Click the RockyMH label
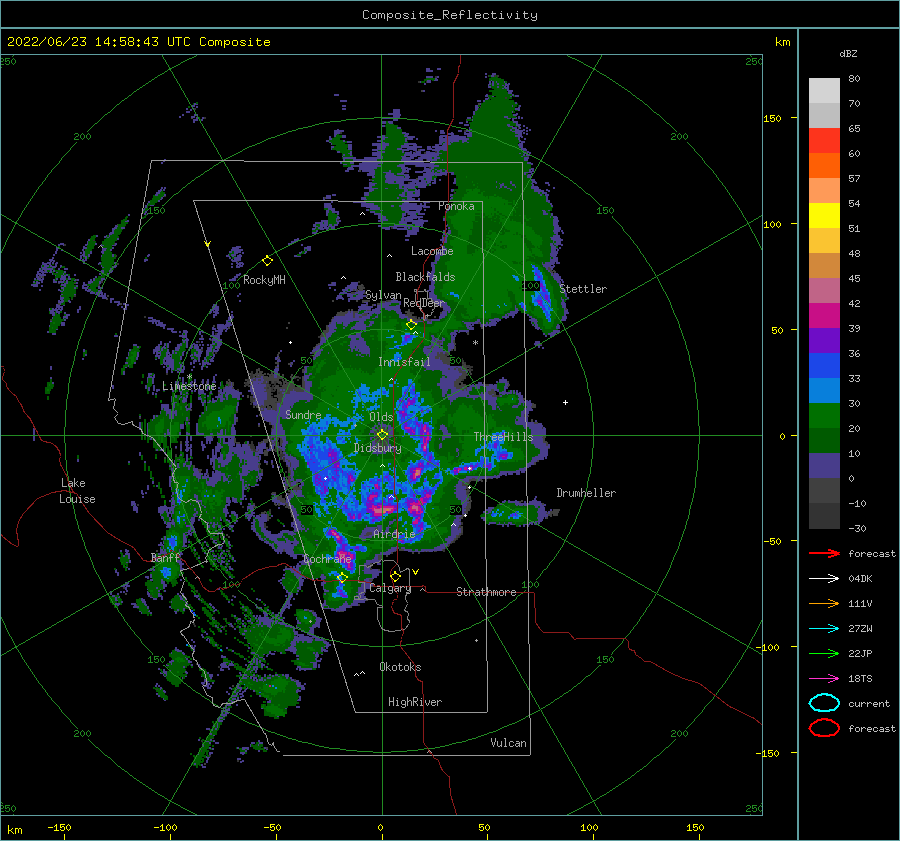Screen dimensions: 900x841 (x=264, y=280)
